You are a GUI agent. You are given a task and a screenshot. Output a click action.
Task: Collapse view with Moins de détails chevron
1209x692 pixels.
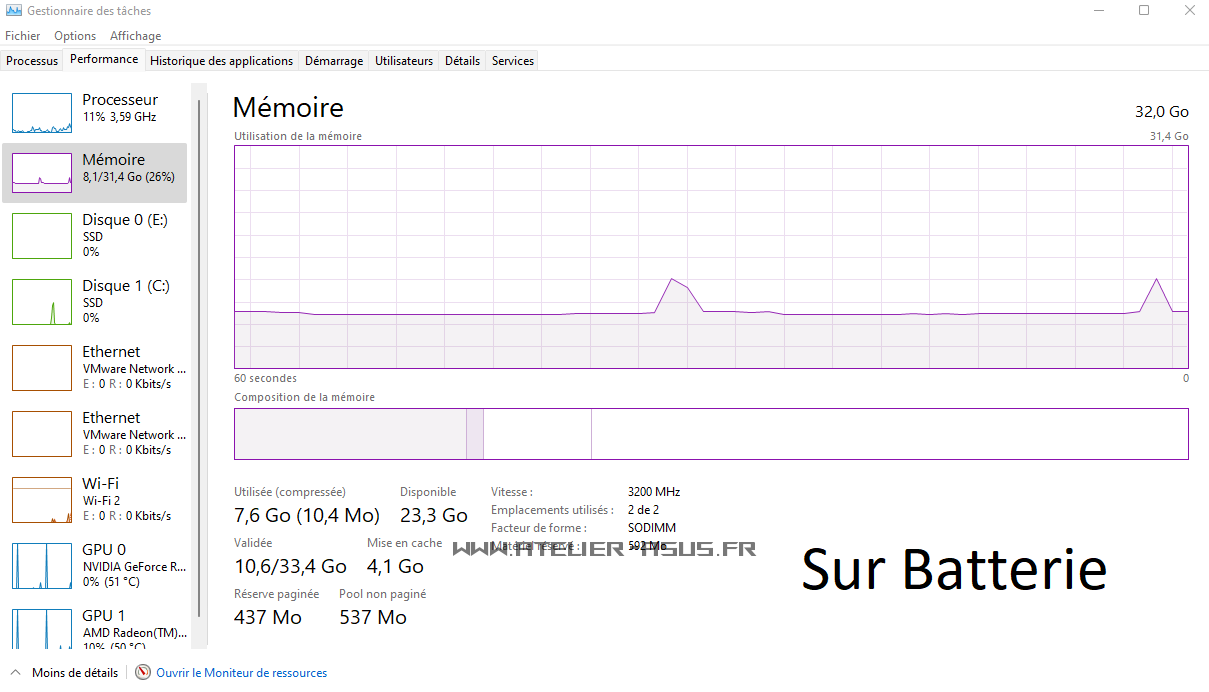16,673
